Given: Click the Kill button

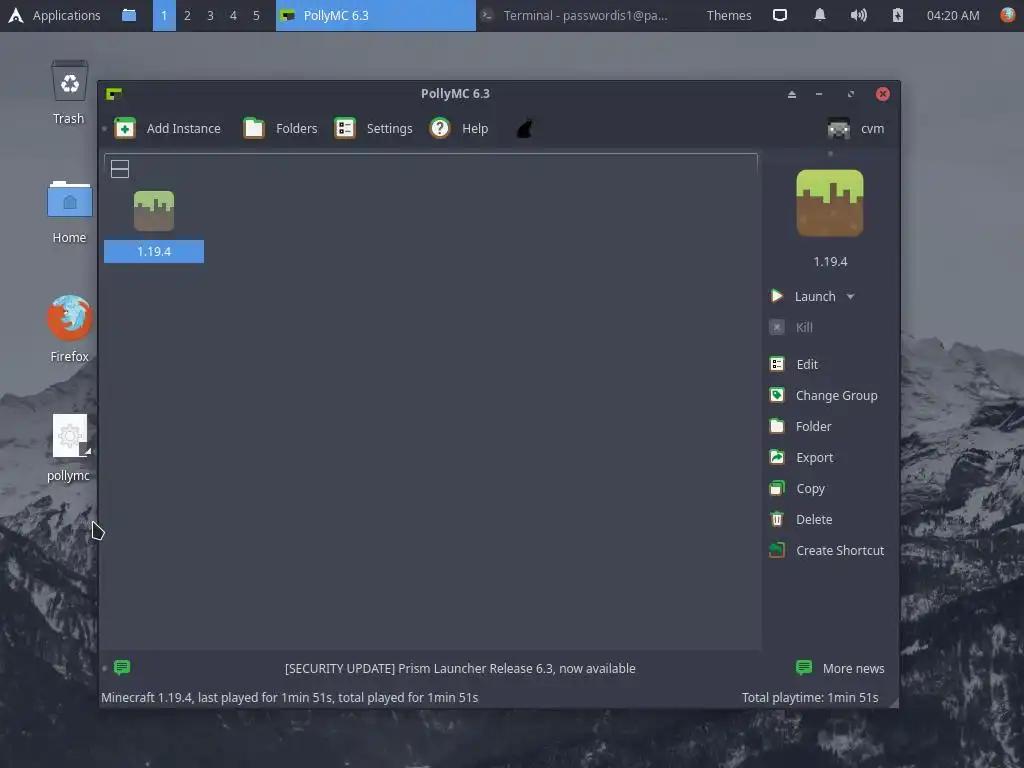Looking at the screenshot, I should 792,327.
